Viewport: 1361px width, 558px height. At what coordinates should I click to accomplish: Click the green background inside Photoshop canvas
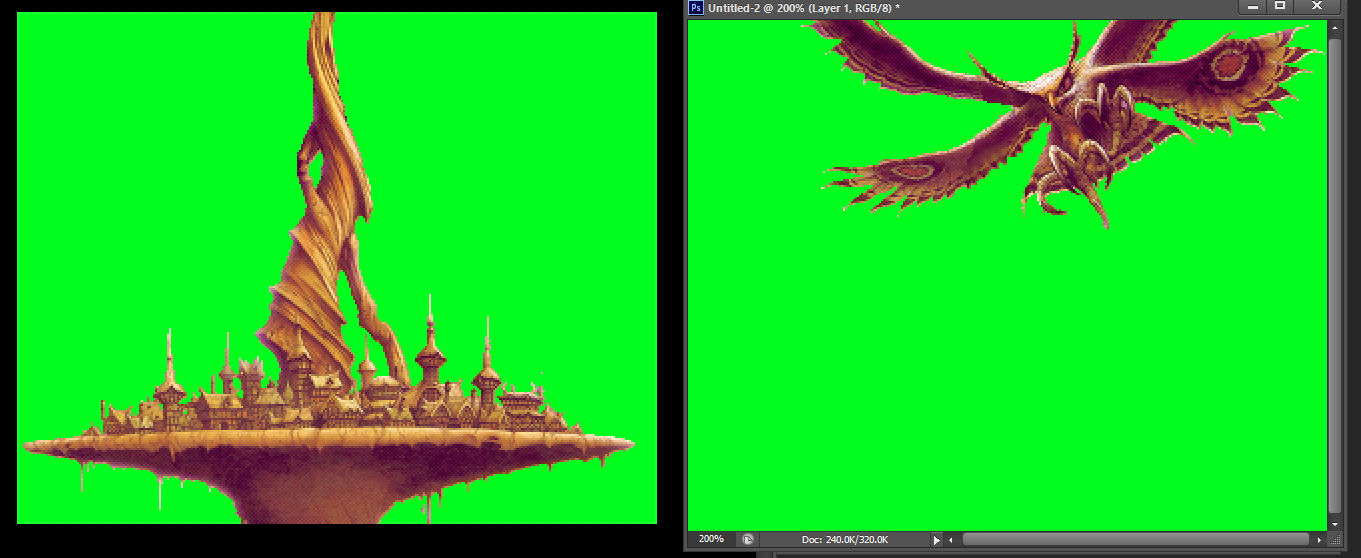(x=1000, y=380)
